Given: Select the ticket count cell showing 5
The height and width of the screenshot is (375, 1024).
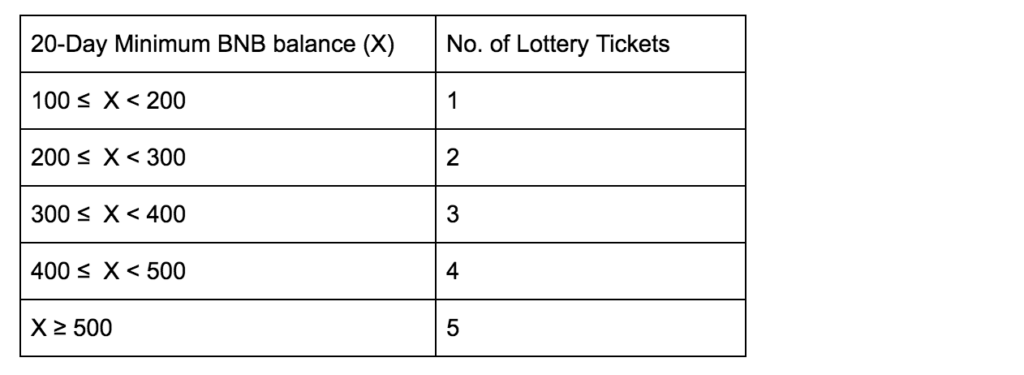Looking at the screenshot, I should (x=590, y=328).
